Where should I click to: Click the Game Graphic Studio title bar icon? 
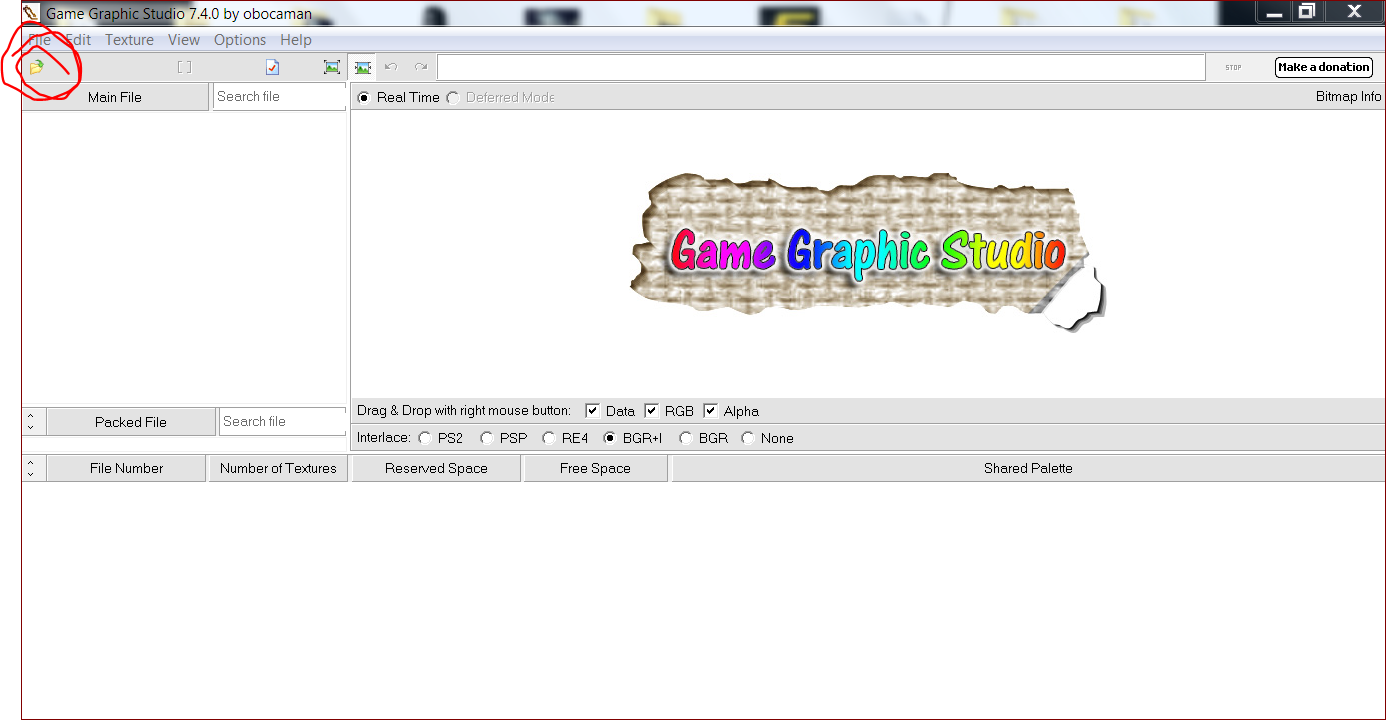(x=31, y=13)
